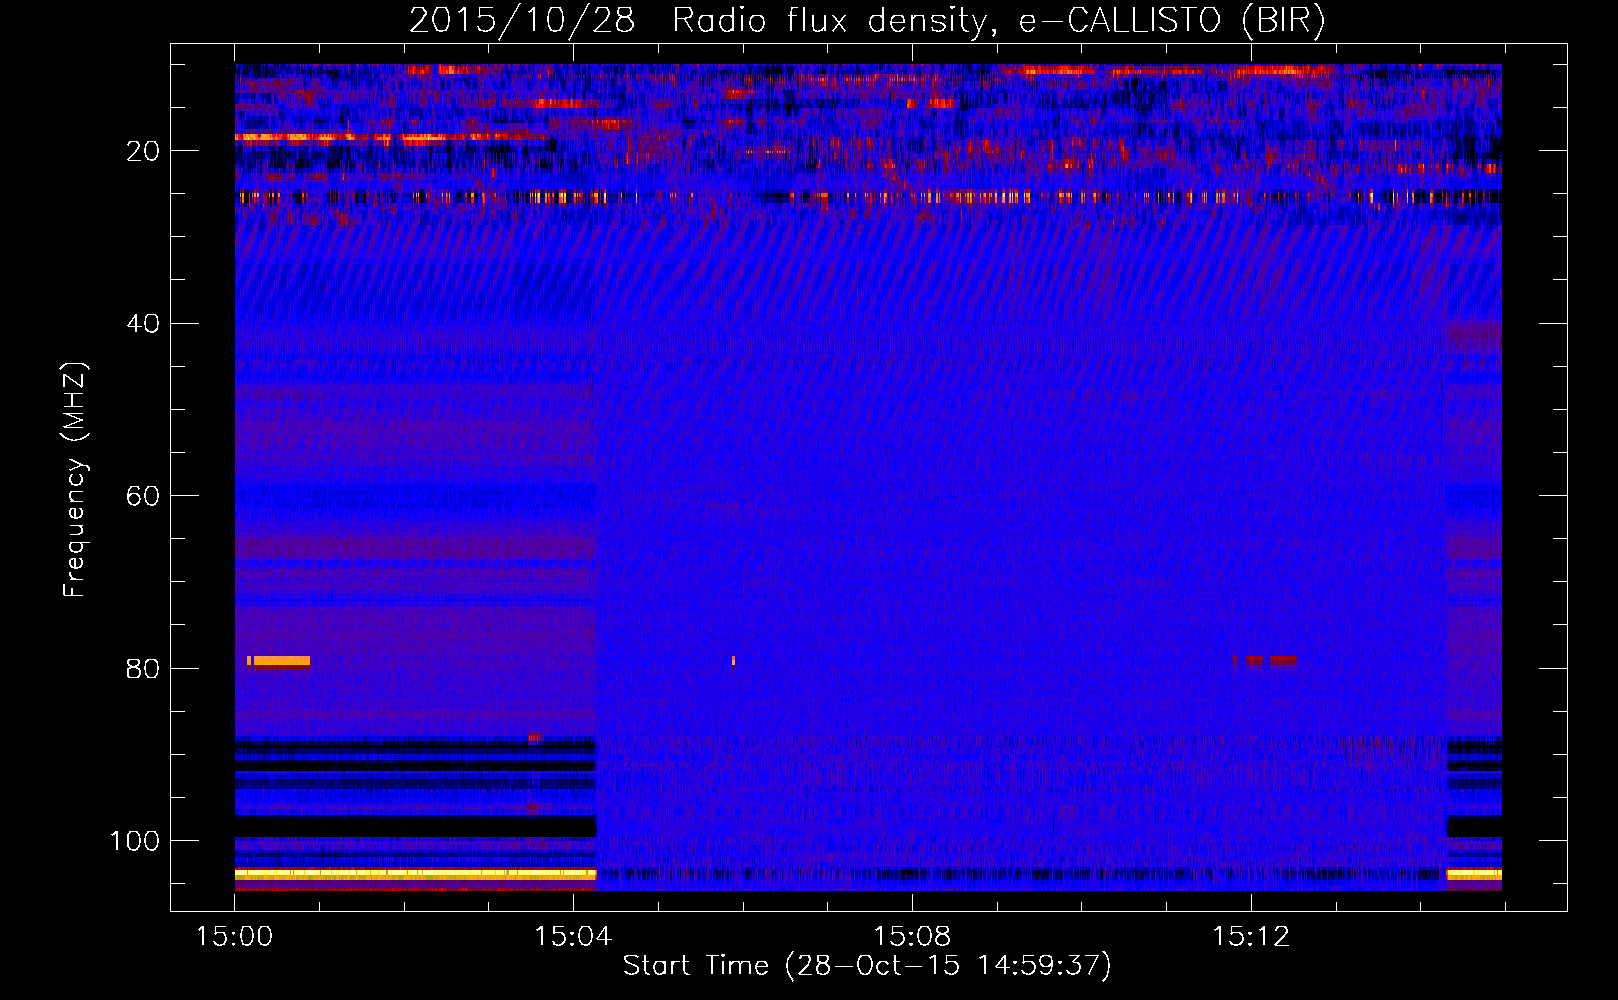Select the dark red marks at 80 MHz near 15:12
Screen dimensions: 1618x1000
coord(1265,661)
